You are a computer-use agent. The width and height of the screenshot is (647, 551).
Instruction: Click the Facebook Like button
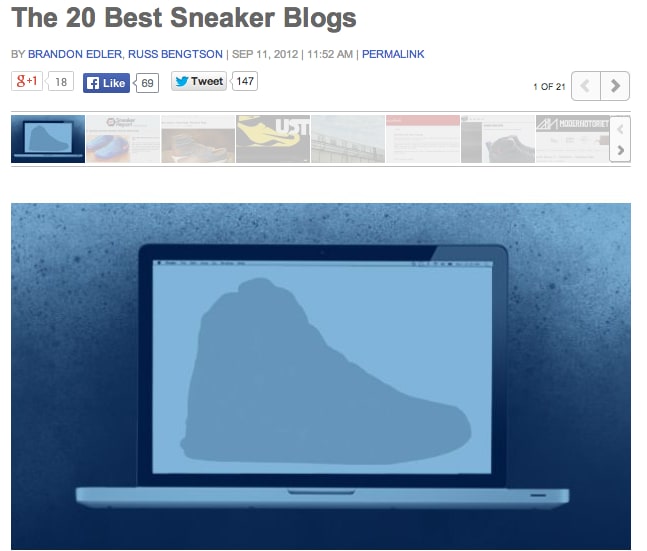106,83
